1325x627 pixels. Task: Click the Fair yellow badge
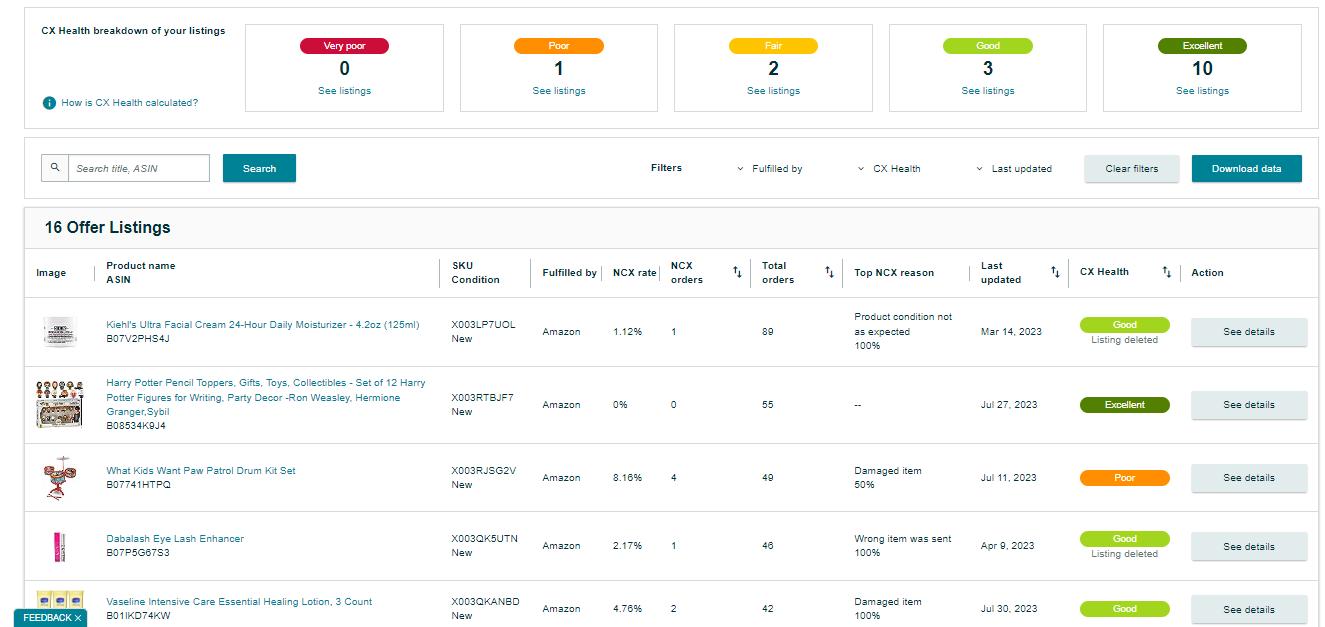click(773, 46)
